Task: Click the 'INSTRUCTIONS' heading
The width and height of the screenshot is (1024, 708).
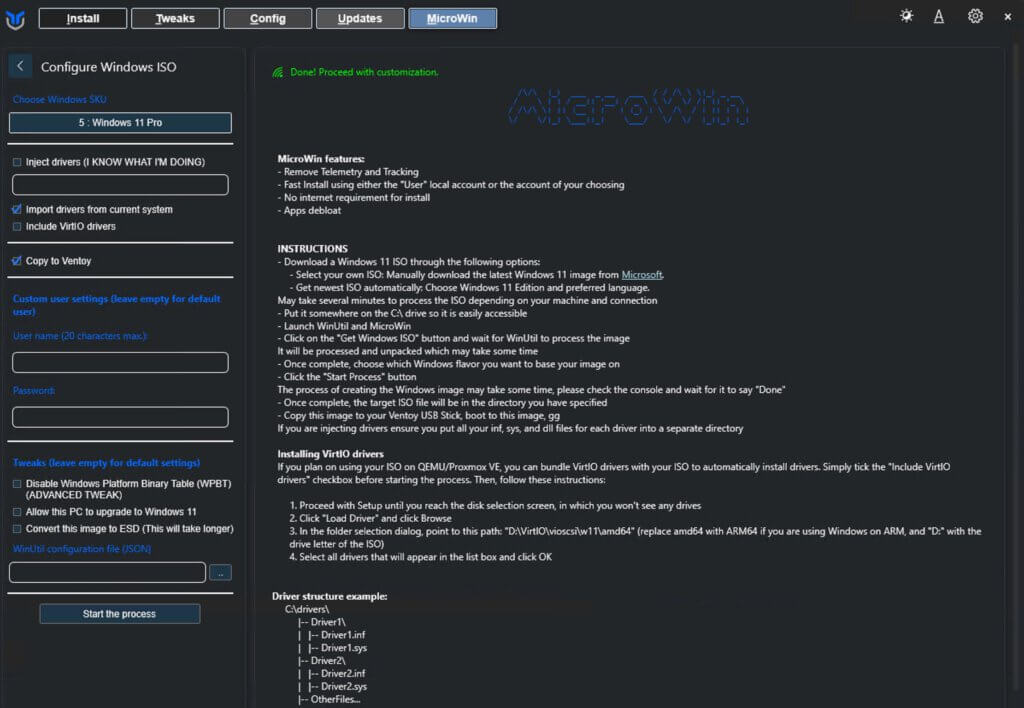Action: (313, 249)
